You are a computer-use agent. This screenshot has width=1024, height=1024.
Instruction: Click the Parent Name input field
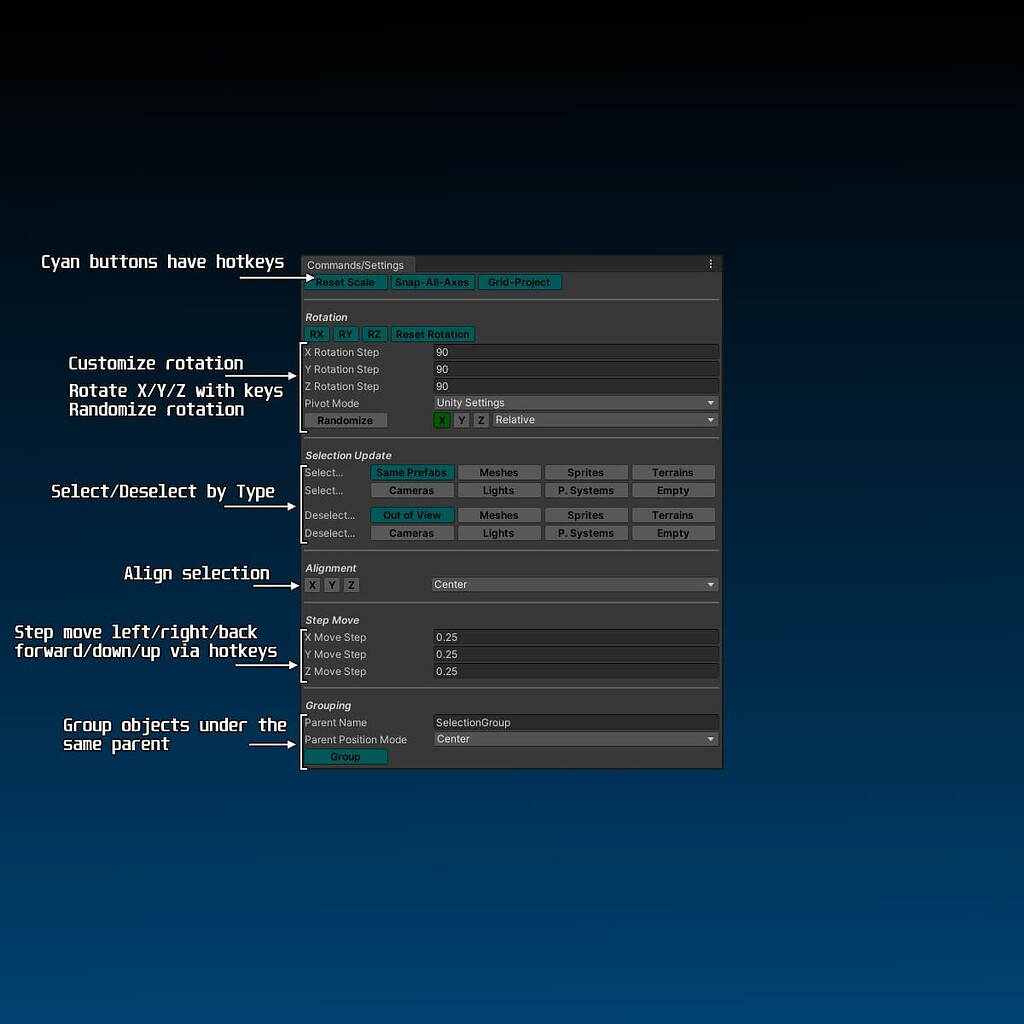point(576,722)
